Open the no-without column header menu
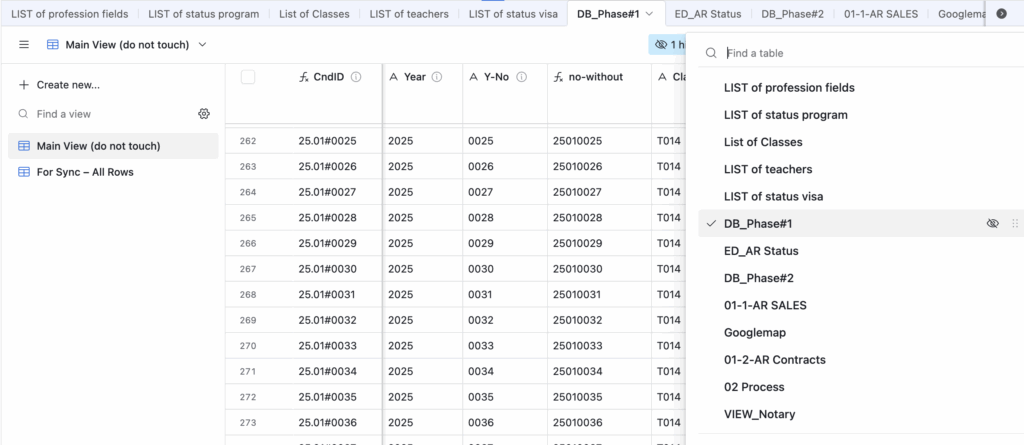Viewport: 1024px width, 445px height. 596,77
